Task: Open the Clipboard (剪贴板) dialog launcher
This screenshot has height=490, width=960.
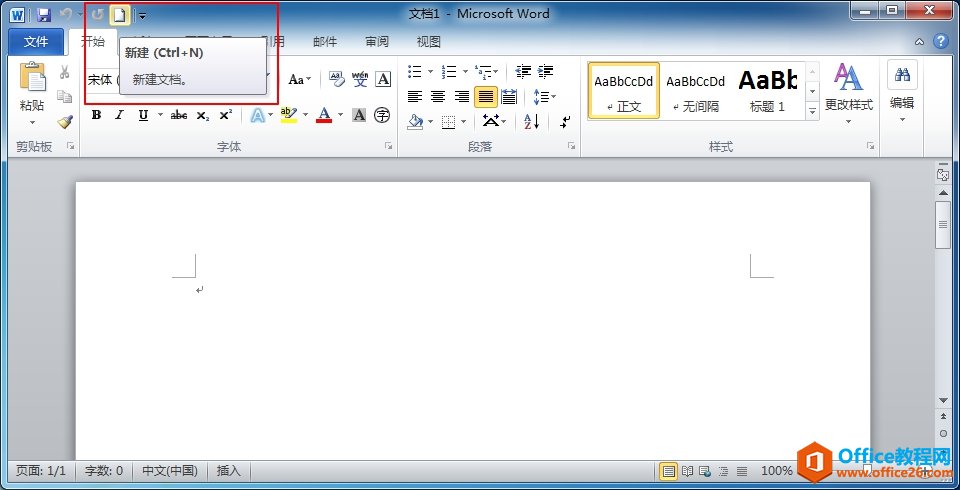Action: click(71, 146)
